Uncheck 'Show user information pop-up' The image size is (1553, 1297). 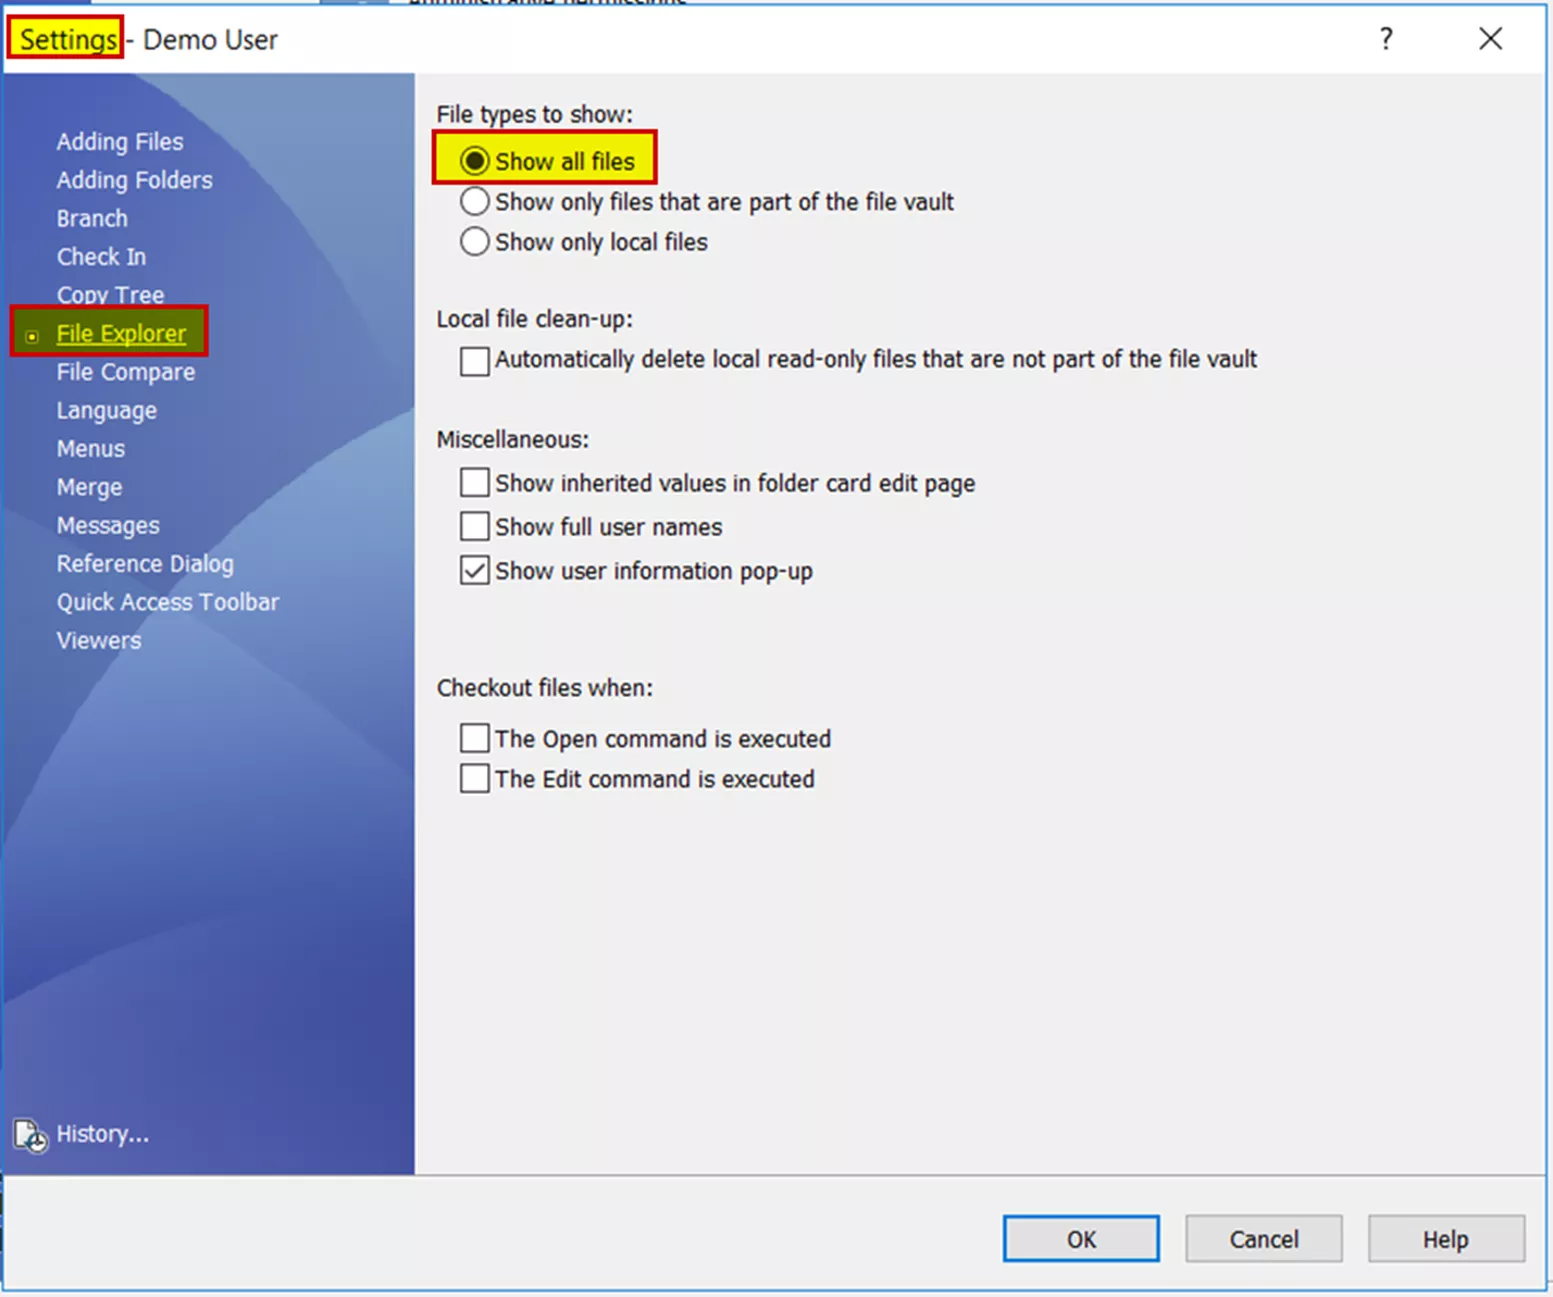[475, 571]
